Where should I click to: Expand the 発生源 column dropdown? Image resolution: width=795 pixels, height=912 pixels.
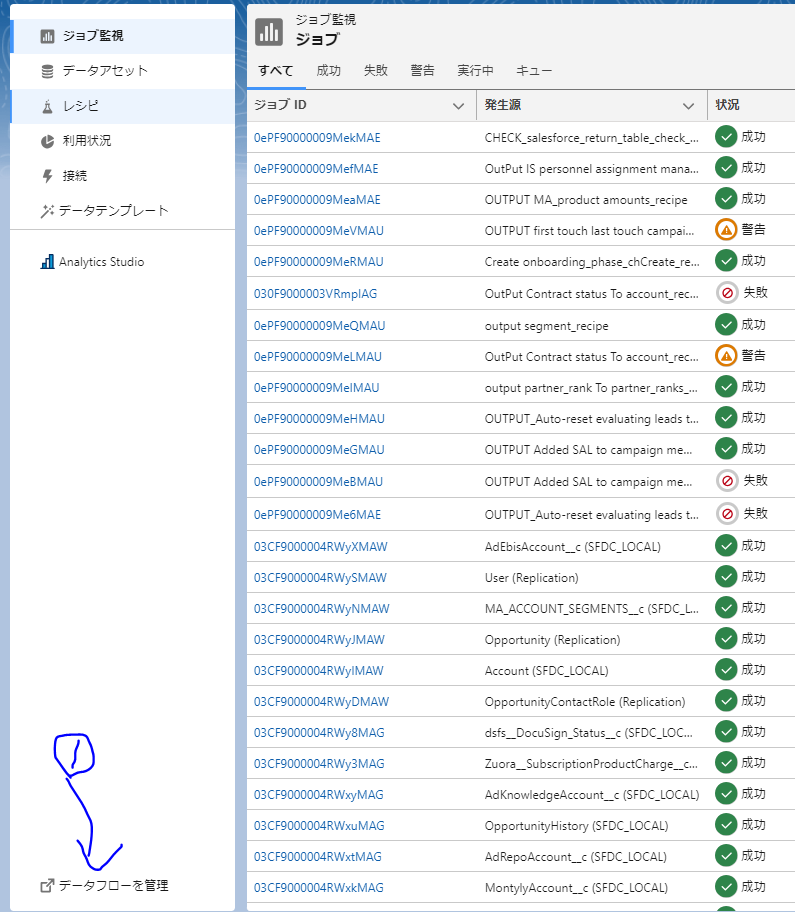coord(689,106)
